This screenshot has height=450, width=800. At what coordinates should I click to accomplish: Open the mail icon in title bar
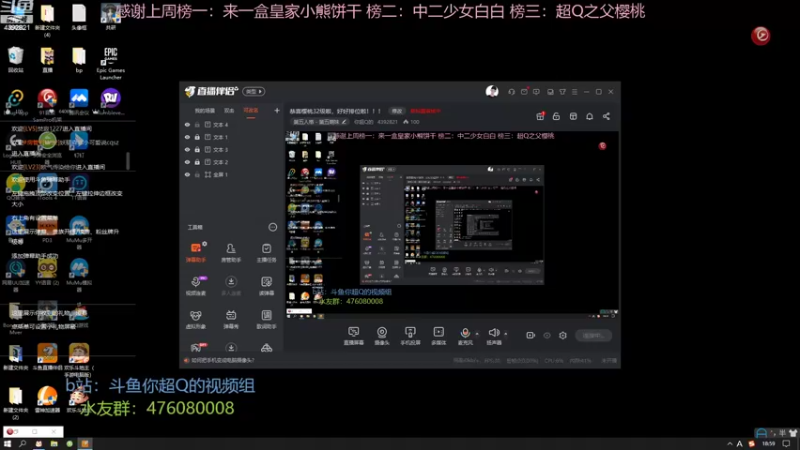[x=524, y=92]
